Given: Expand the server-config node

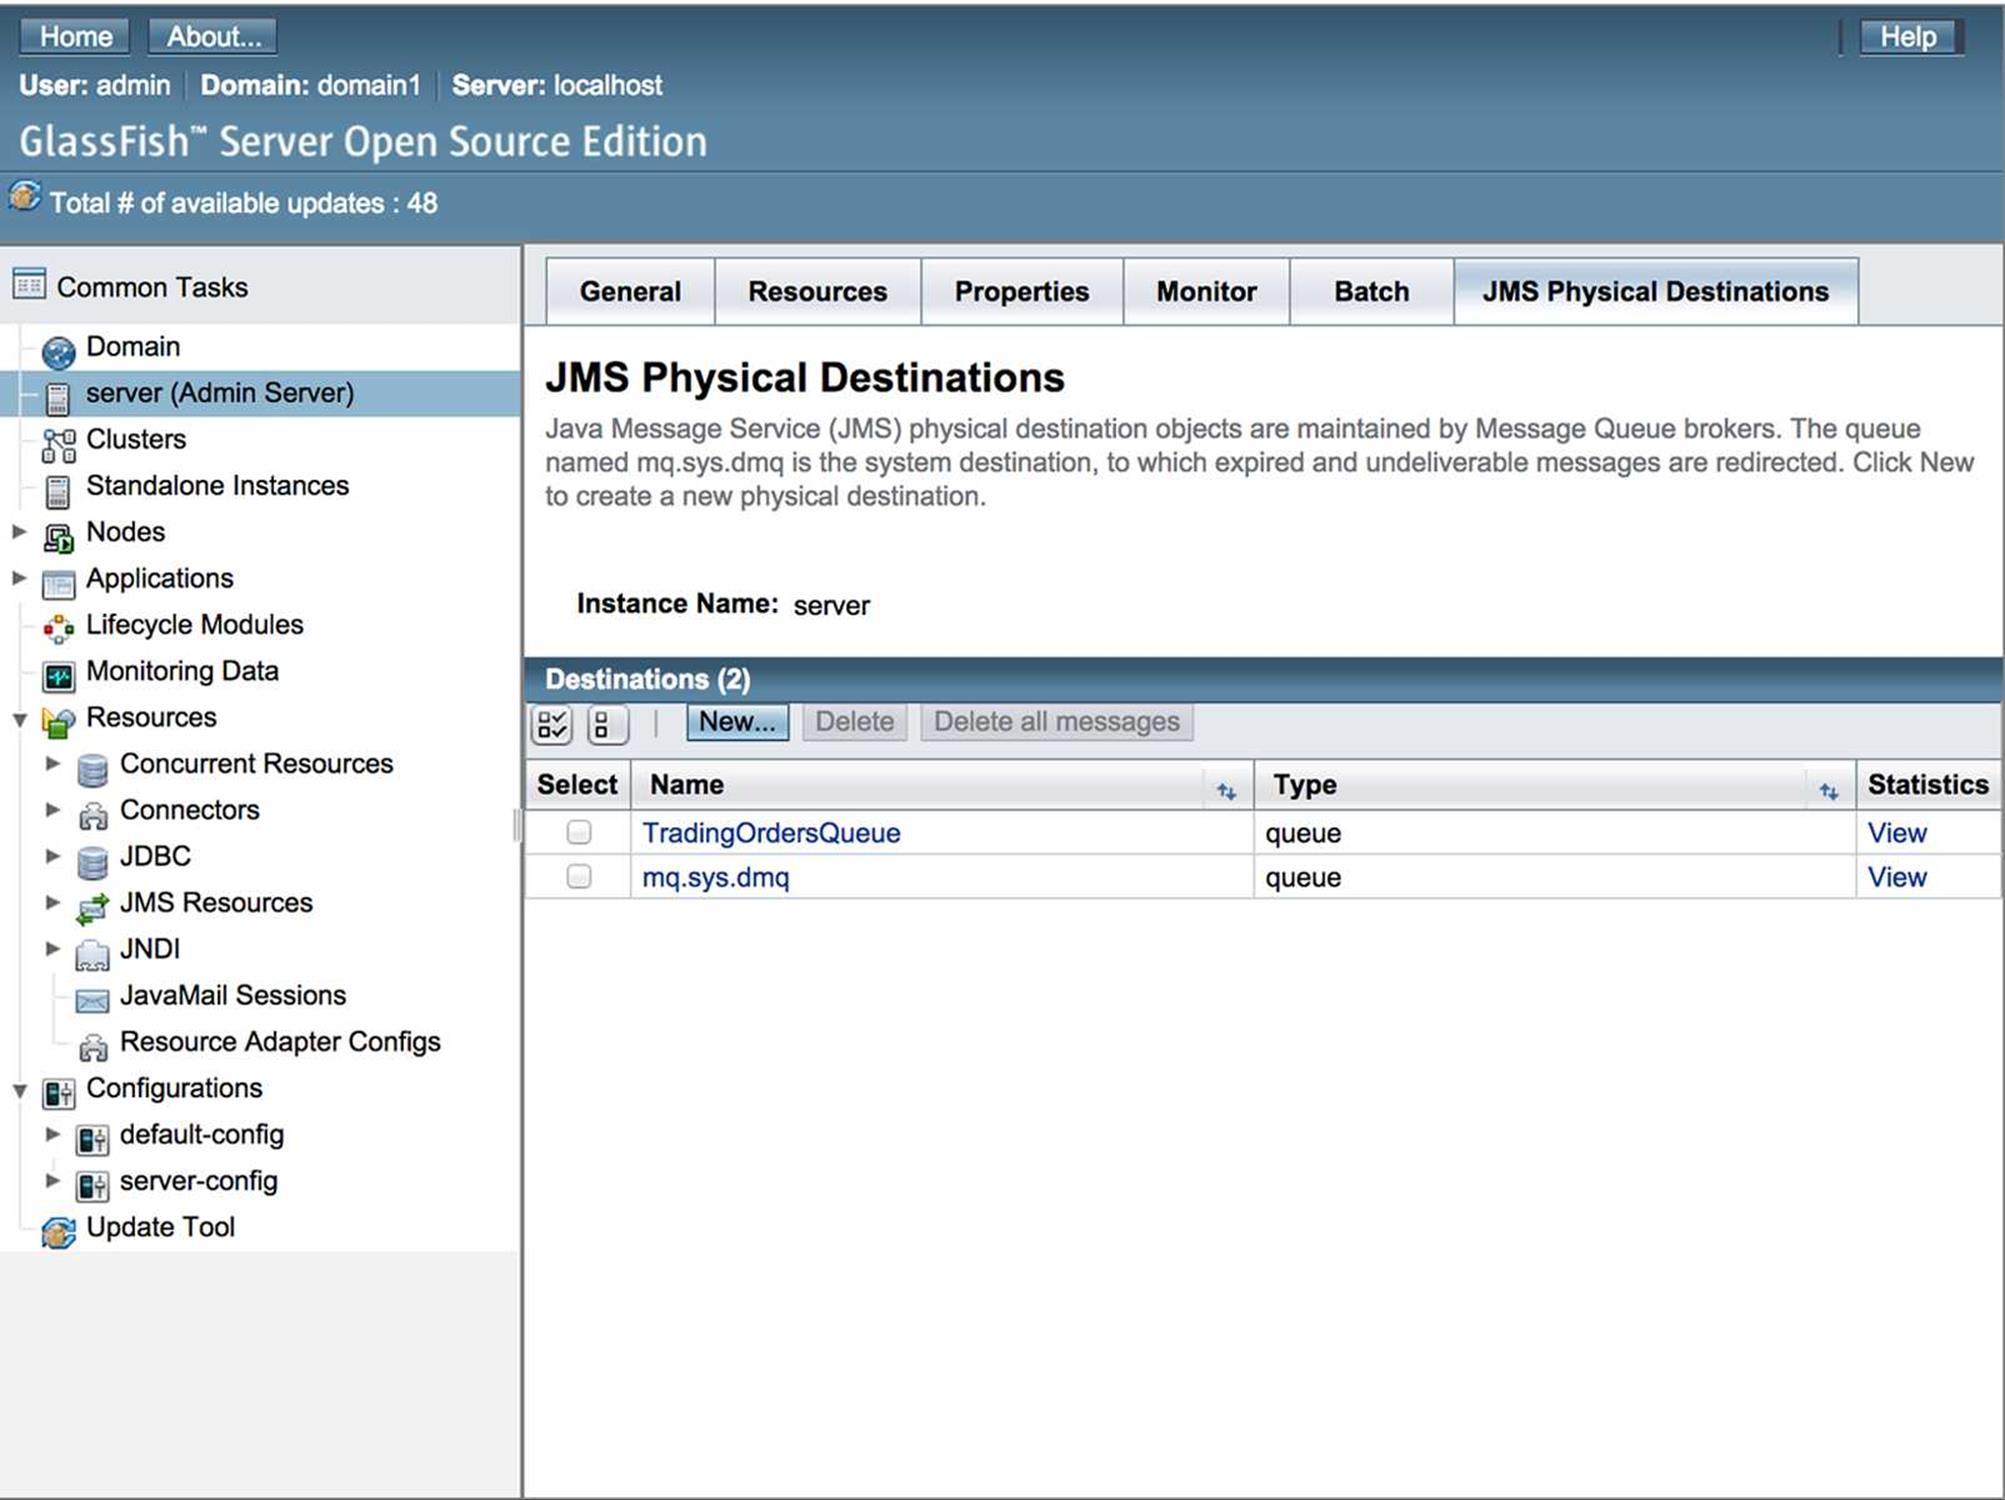Looking at the screenshot, I should (x=53, y=1180).
